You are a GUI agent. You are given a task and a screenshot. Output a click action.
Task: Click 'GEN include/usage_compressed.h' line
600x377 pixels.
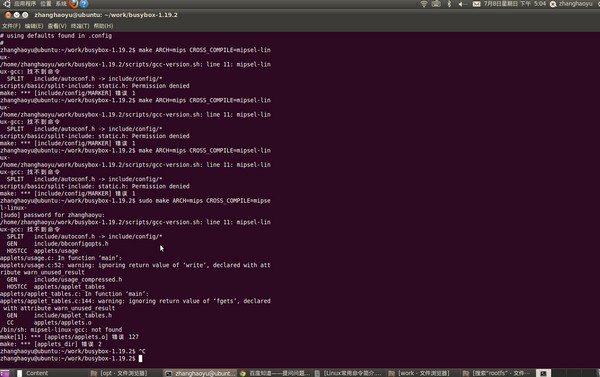[64, 280]
